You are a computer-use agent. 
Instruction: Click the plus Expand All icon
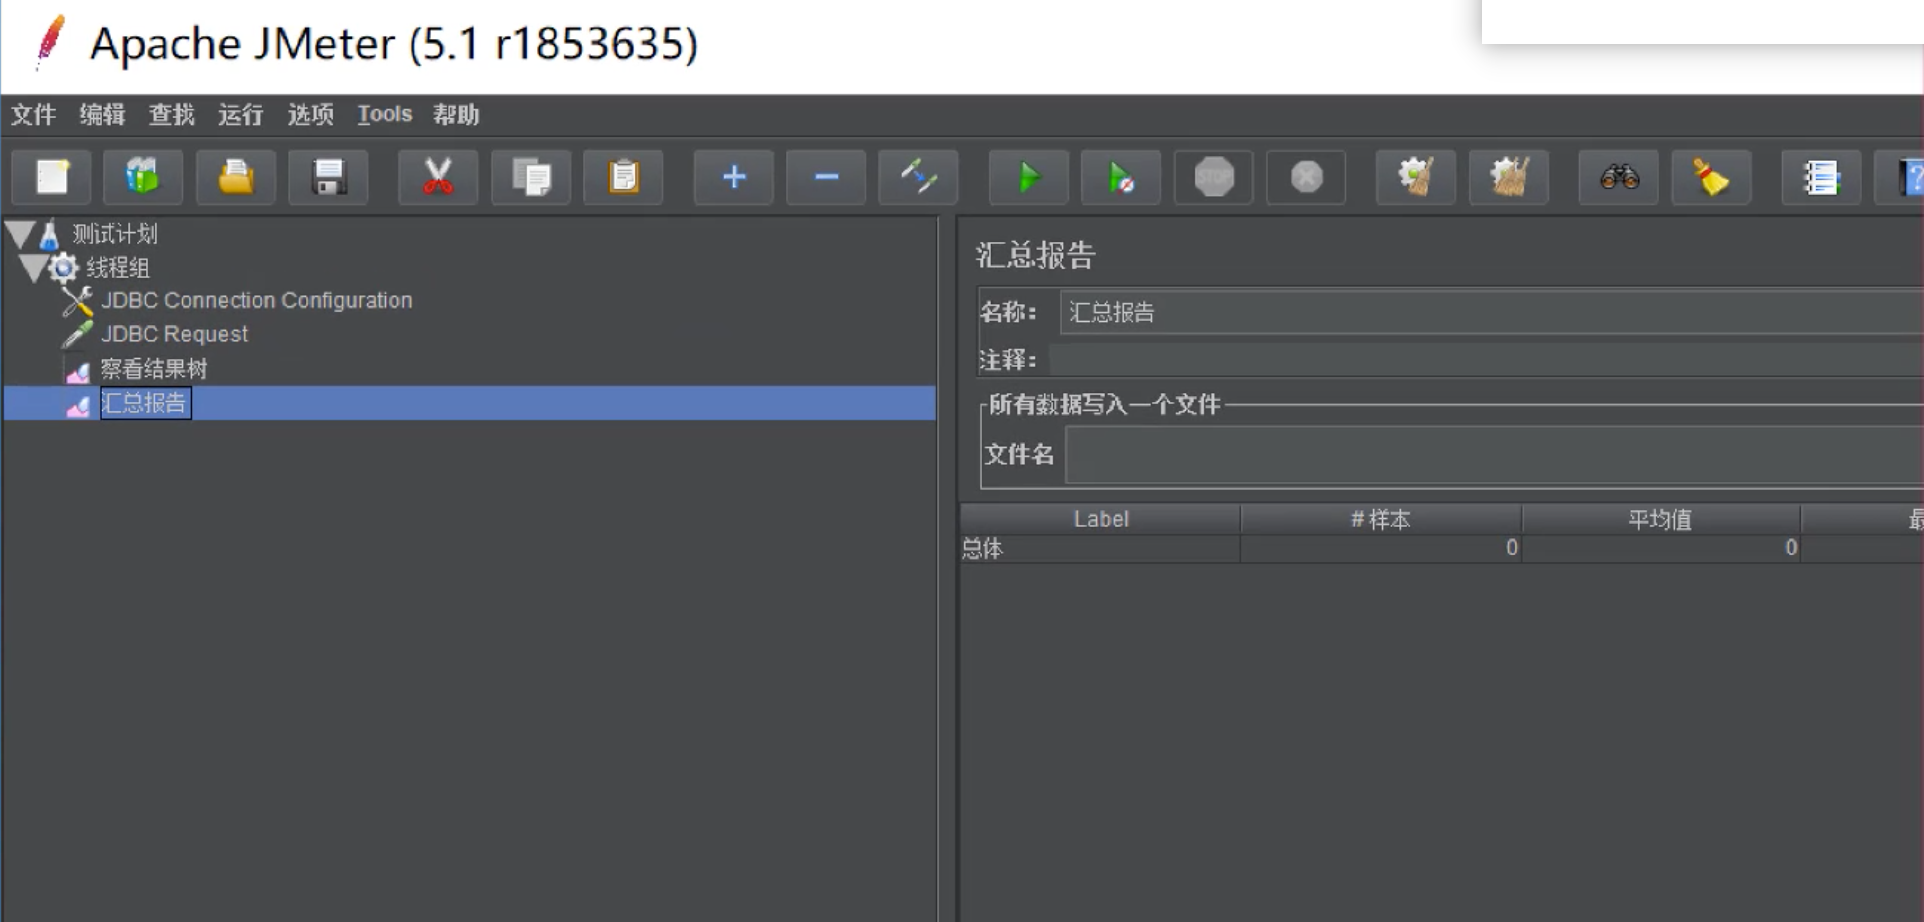coord(734,178)
